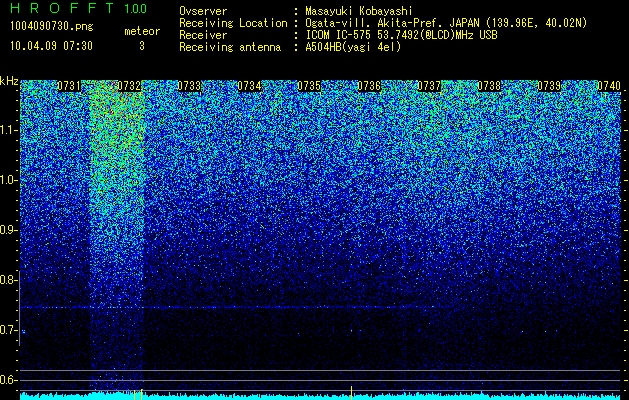
Task: Click the Receiving antenna field label
Action: 230,47
